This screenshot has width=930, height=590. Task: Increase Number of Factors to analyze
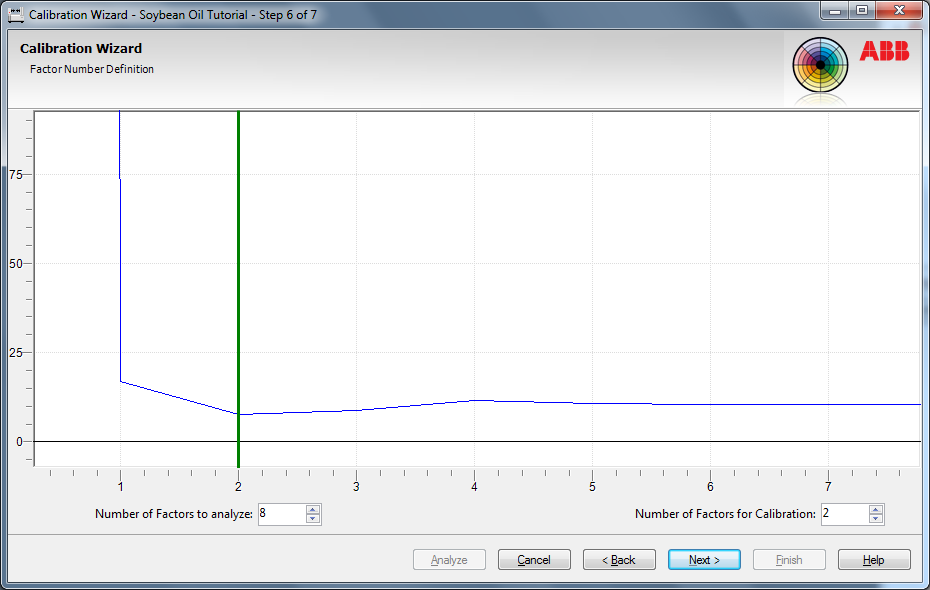[313, 509]
